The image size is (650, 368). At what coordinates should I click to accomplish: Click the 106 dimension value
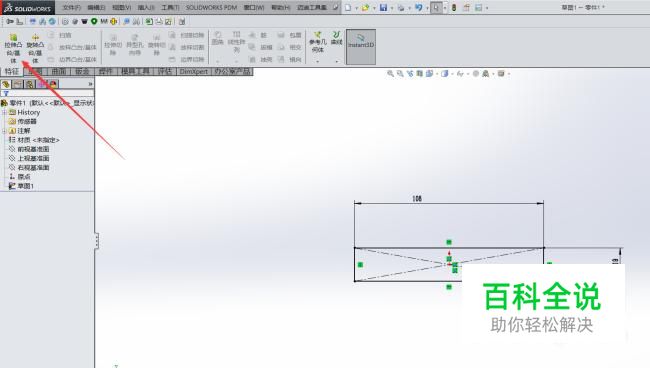[417, 199]
